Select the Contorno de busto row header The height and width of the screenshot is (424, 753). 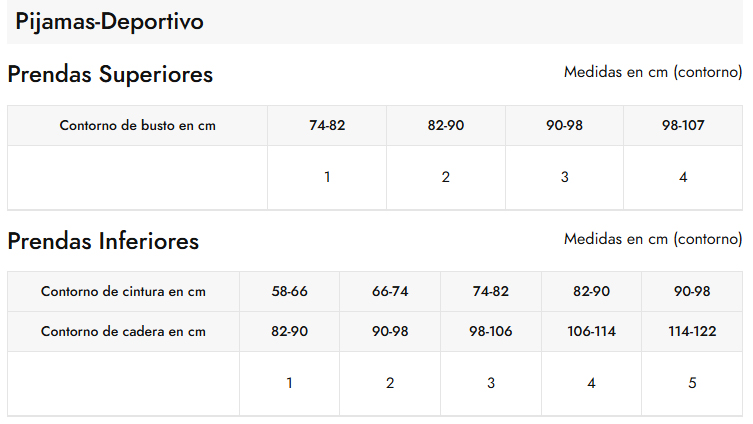point(137,126)
